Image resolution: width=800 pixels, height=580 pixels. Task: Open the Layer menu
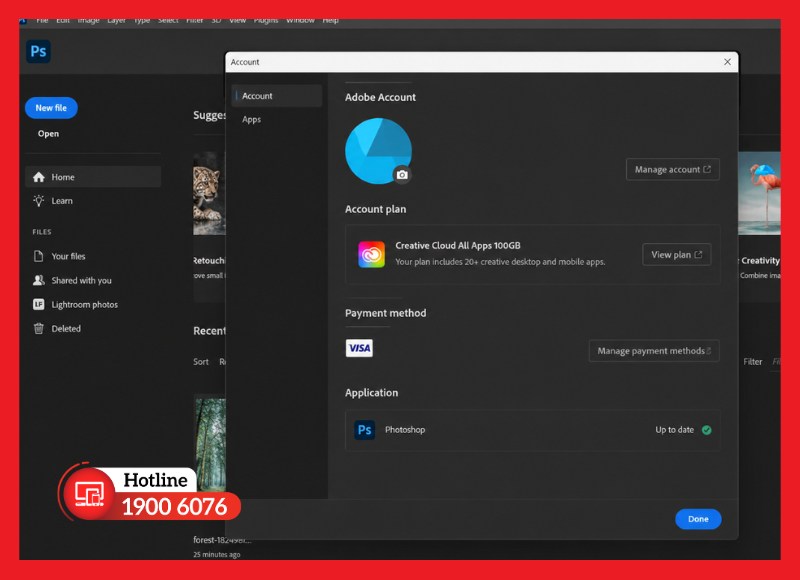click(116, 21)
